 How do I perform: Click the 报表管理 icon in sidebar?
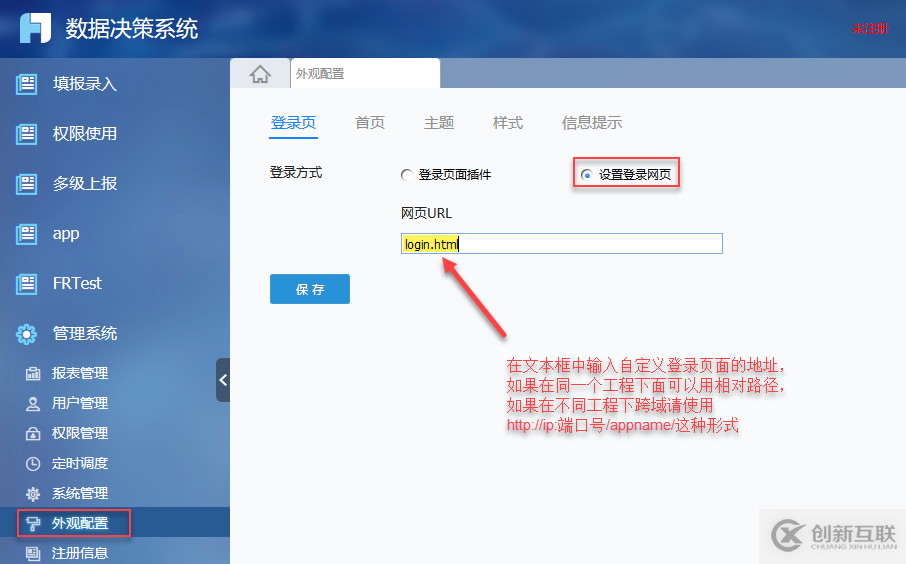pos(33,374)
